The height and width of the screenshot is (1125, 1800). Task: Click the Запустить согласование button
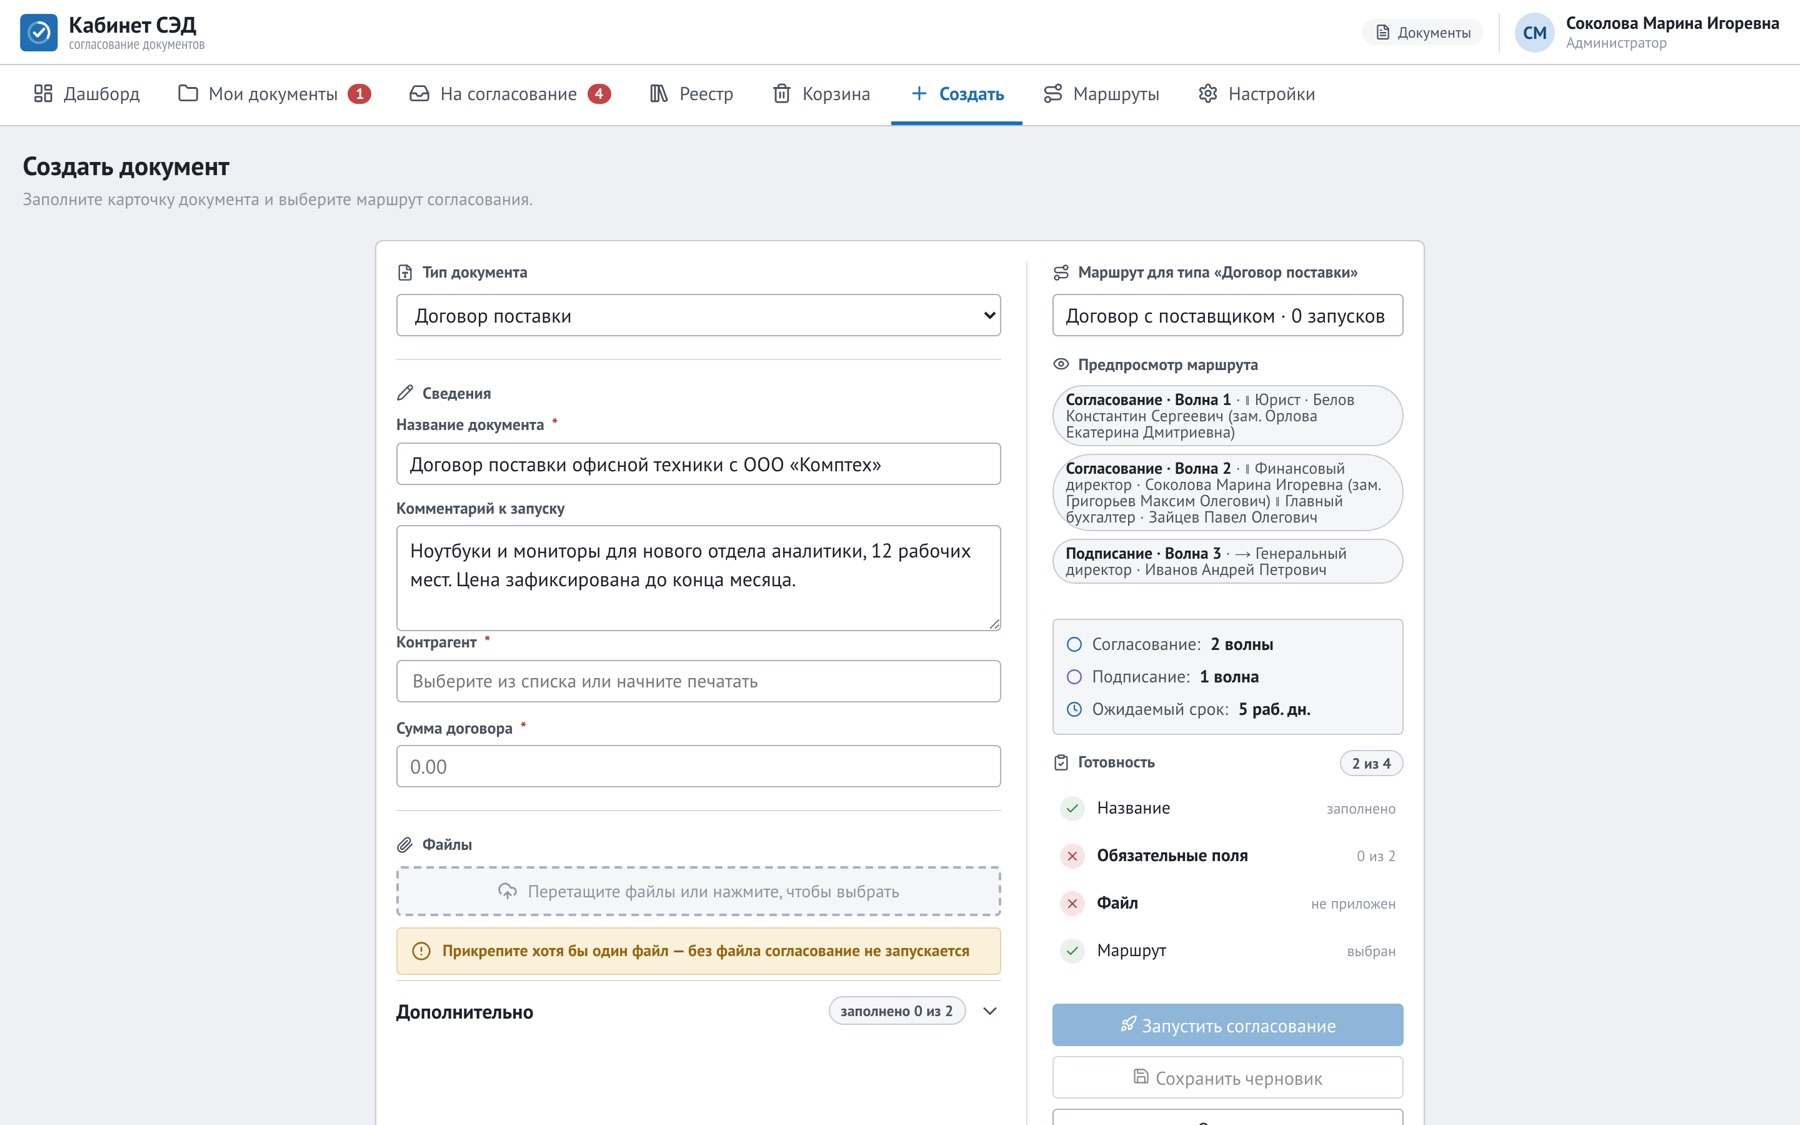coord(1227,1025)
